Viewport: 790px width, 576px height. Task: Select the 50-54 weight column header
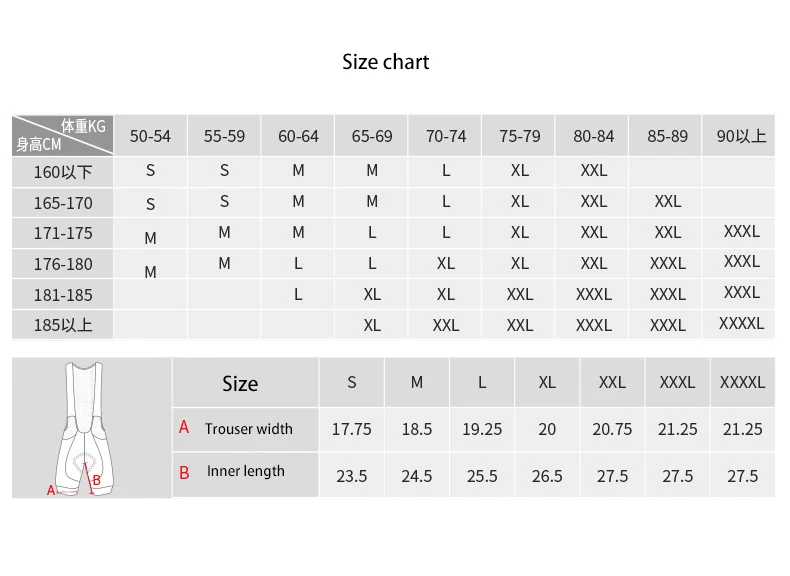pos(150,136)
